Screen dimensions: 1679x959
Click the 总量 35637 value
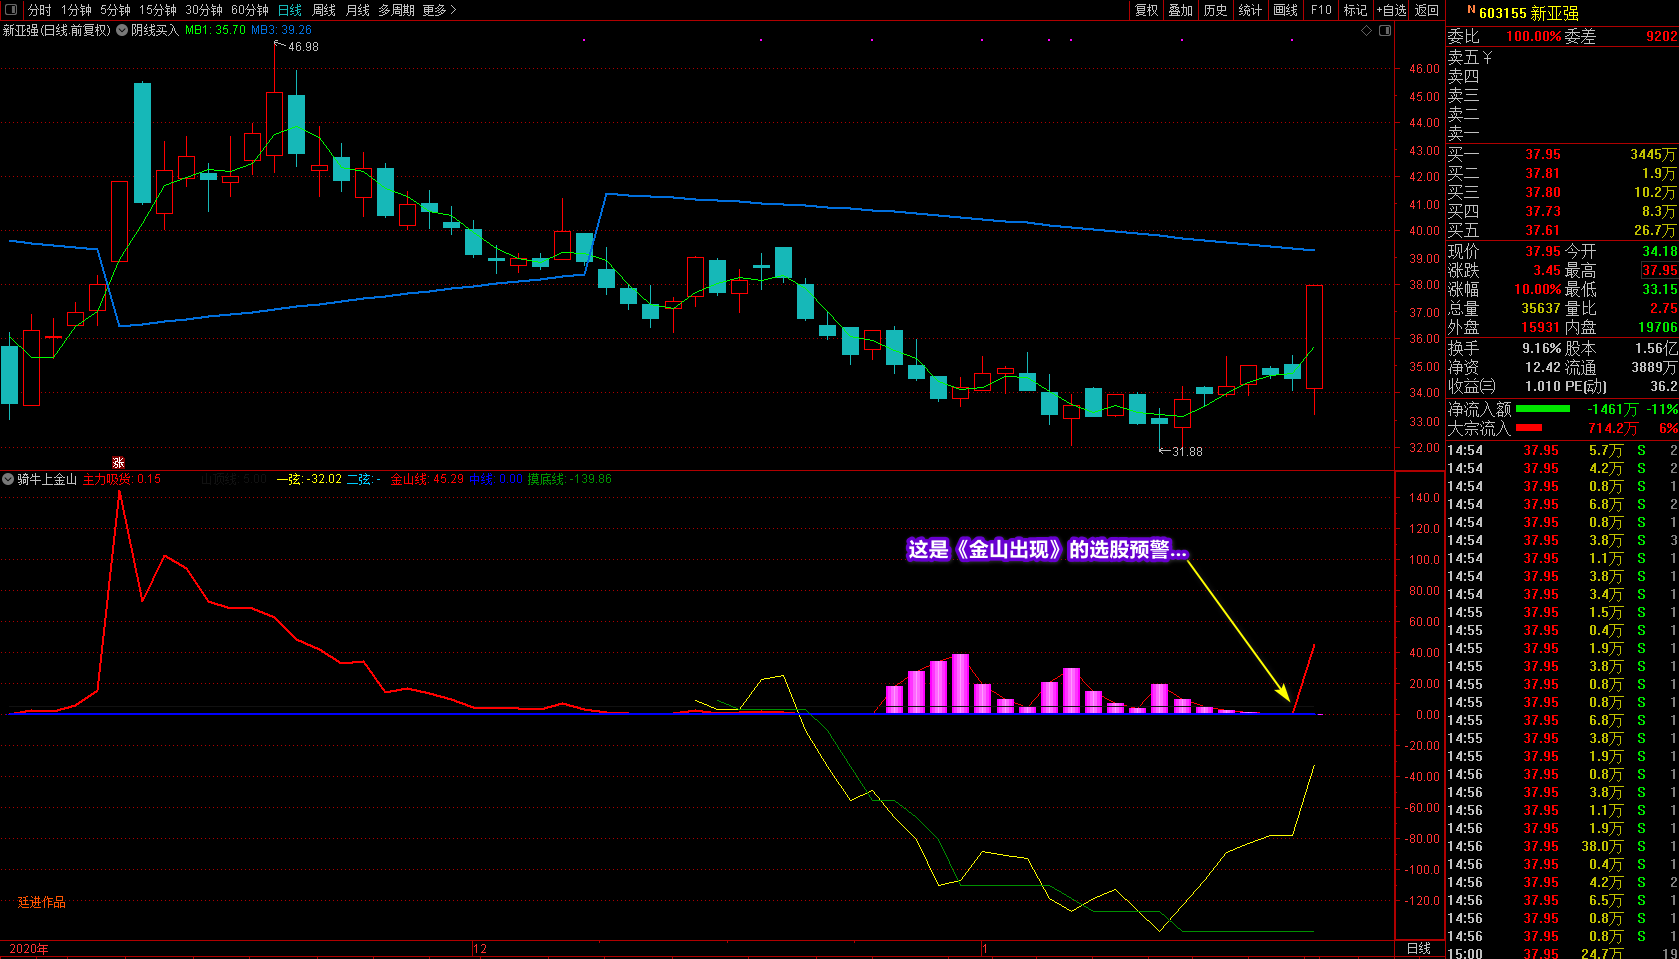pos(1541,308)
